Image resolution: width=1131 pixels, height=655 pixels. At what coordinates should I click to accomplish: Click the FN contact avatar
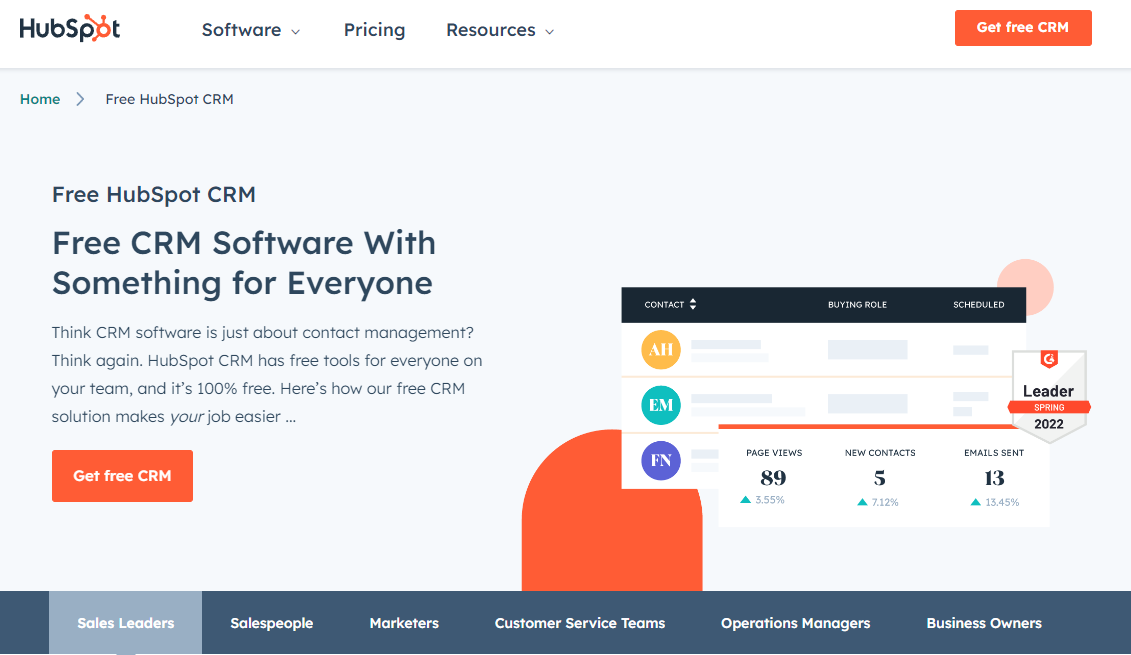(661, 460)
